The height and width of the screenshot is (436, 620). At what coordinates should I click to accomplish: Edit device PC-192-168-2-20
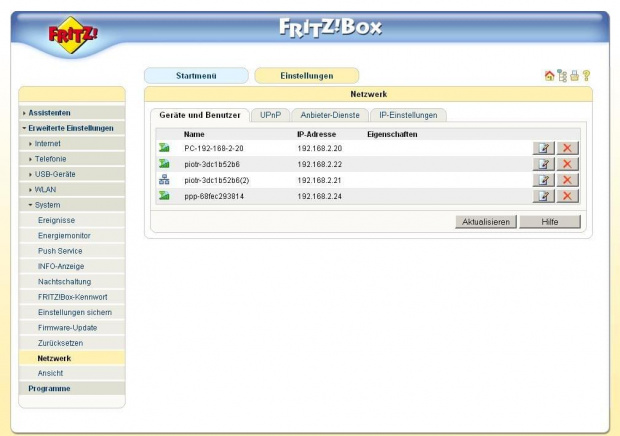tap(542, 148)
